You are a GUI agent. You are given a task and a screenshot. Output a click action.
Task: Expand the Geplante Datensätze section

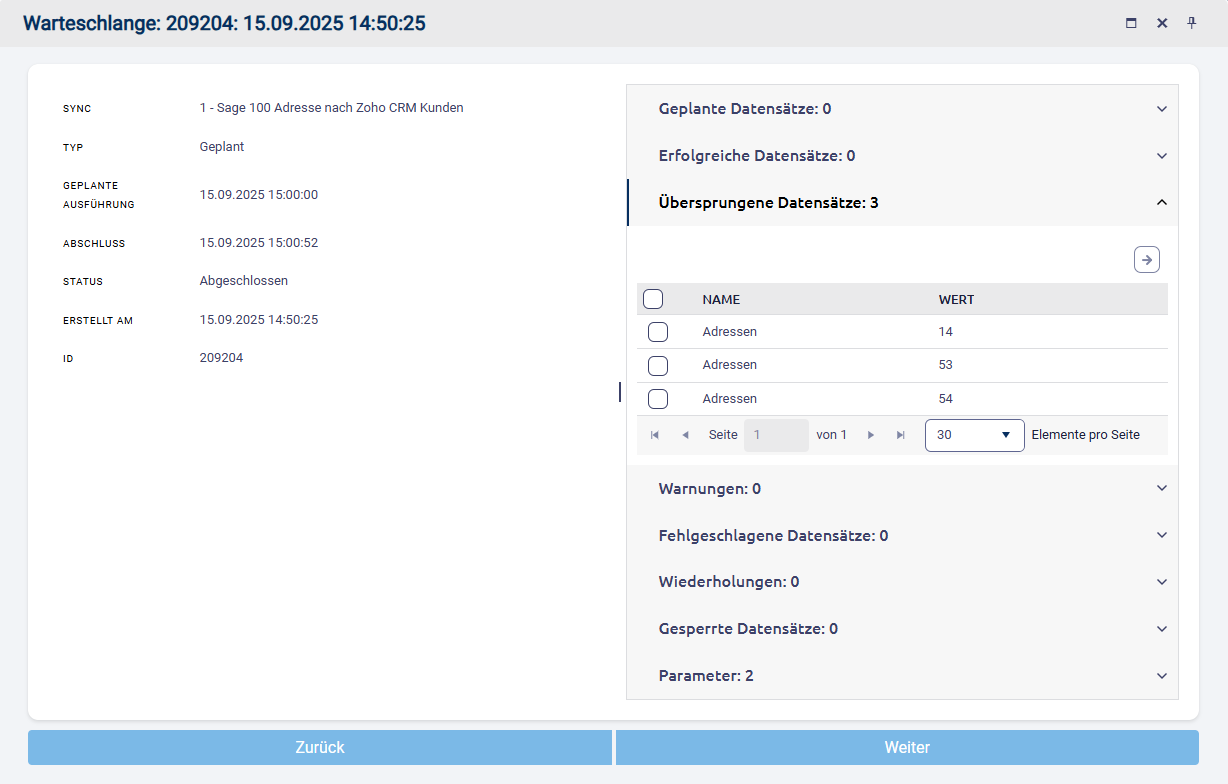coord(902,109)
